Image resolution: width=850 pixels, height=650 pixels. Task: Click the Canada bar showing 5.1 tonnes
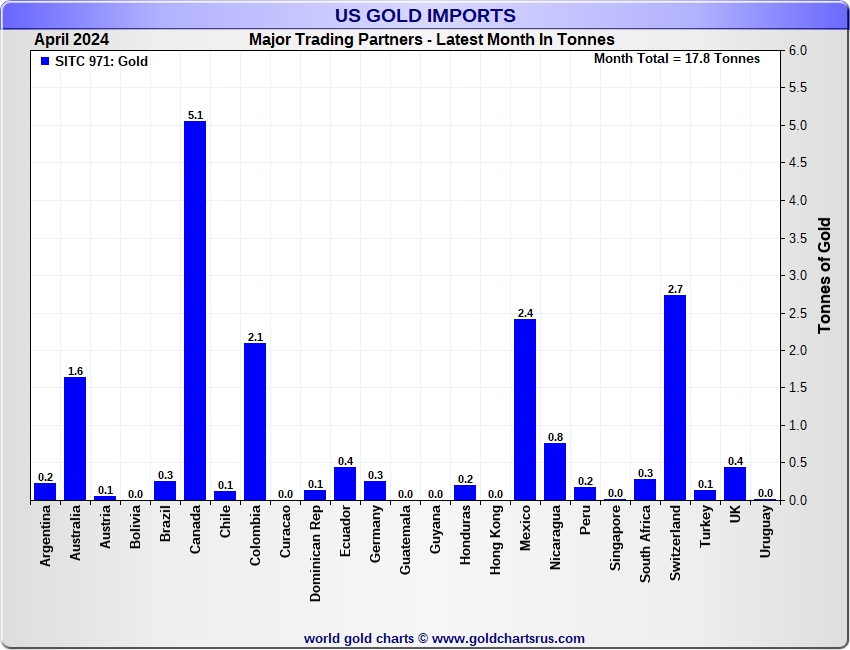click(x=195, y=310)
